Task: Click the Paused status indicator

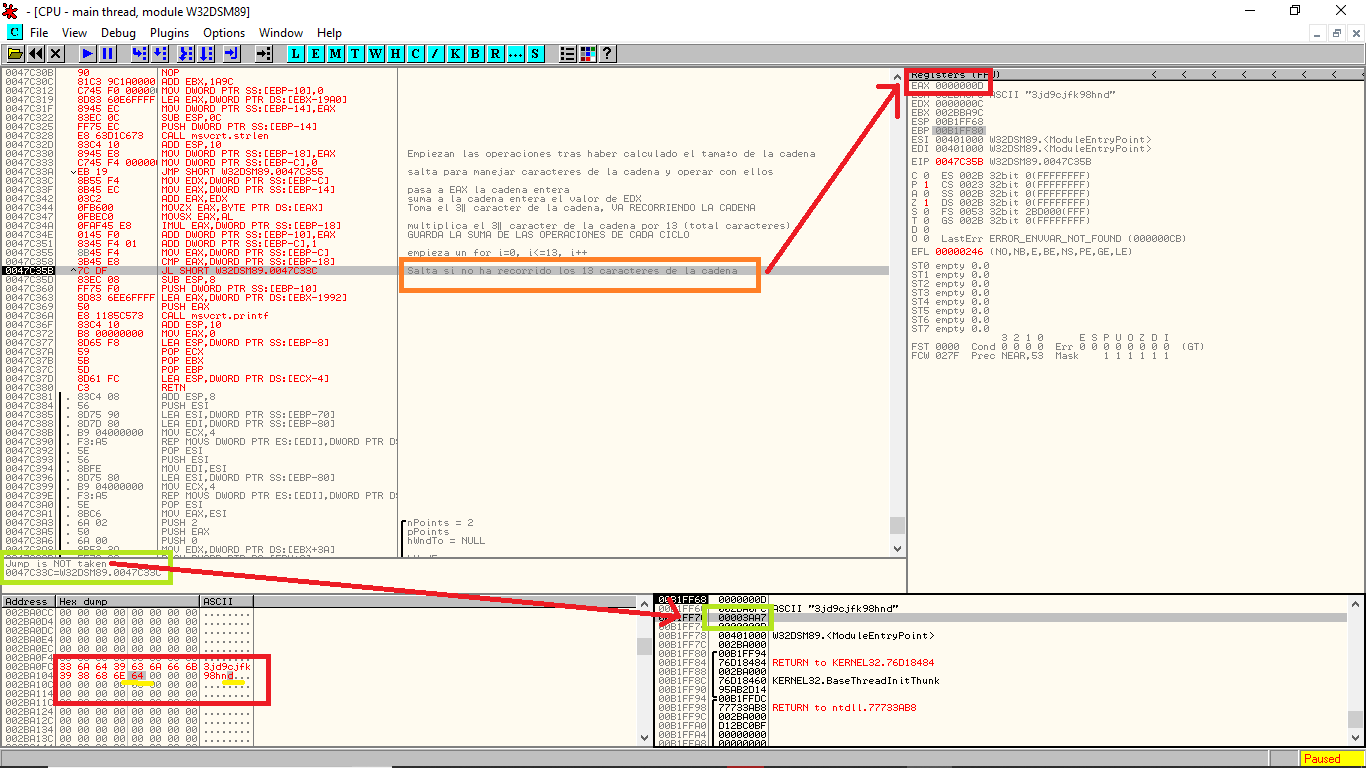Action: tap(1331, 759)
